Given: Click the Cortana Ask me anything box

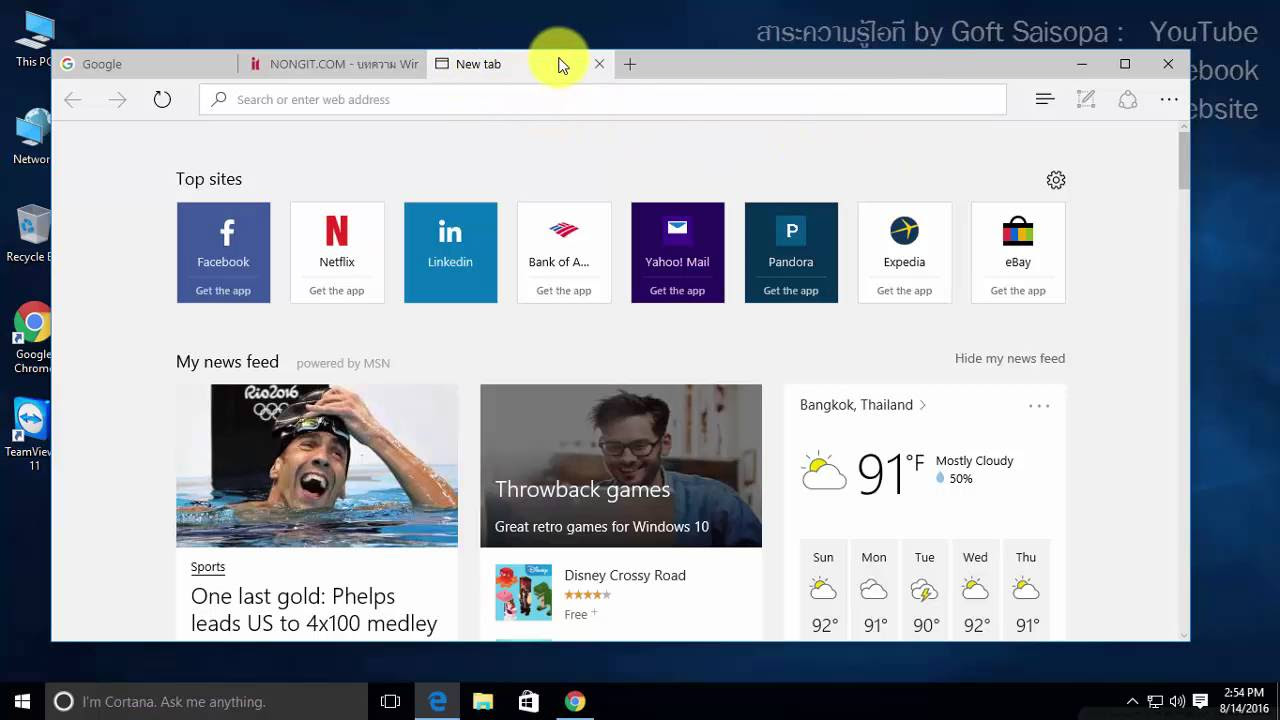Looking at the screenshot, I should tap(208, 702).
